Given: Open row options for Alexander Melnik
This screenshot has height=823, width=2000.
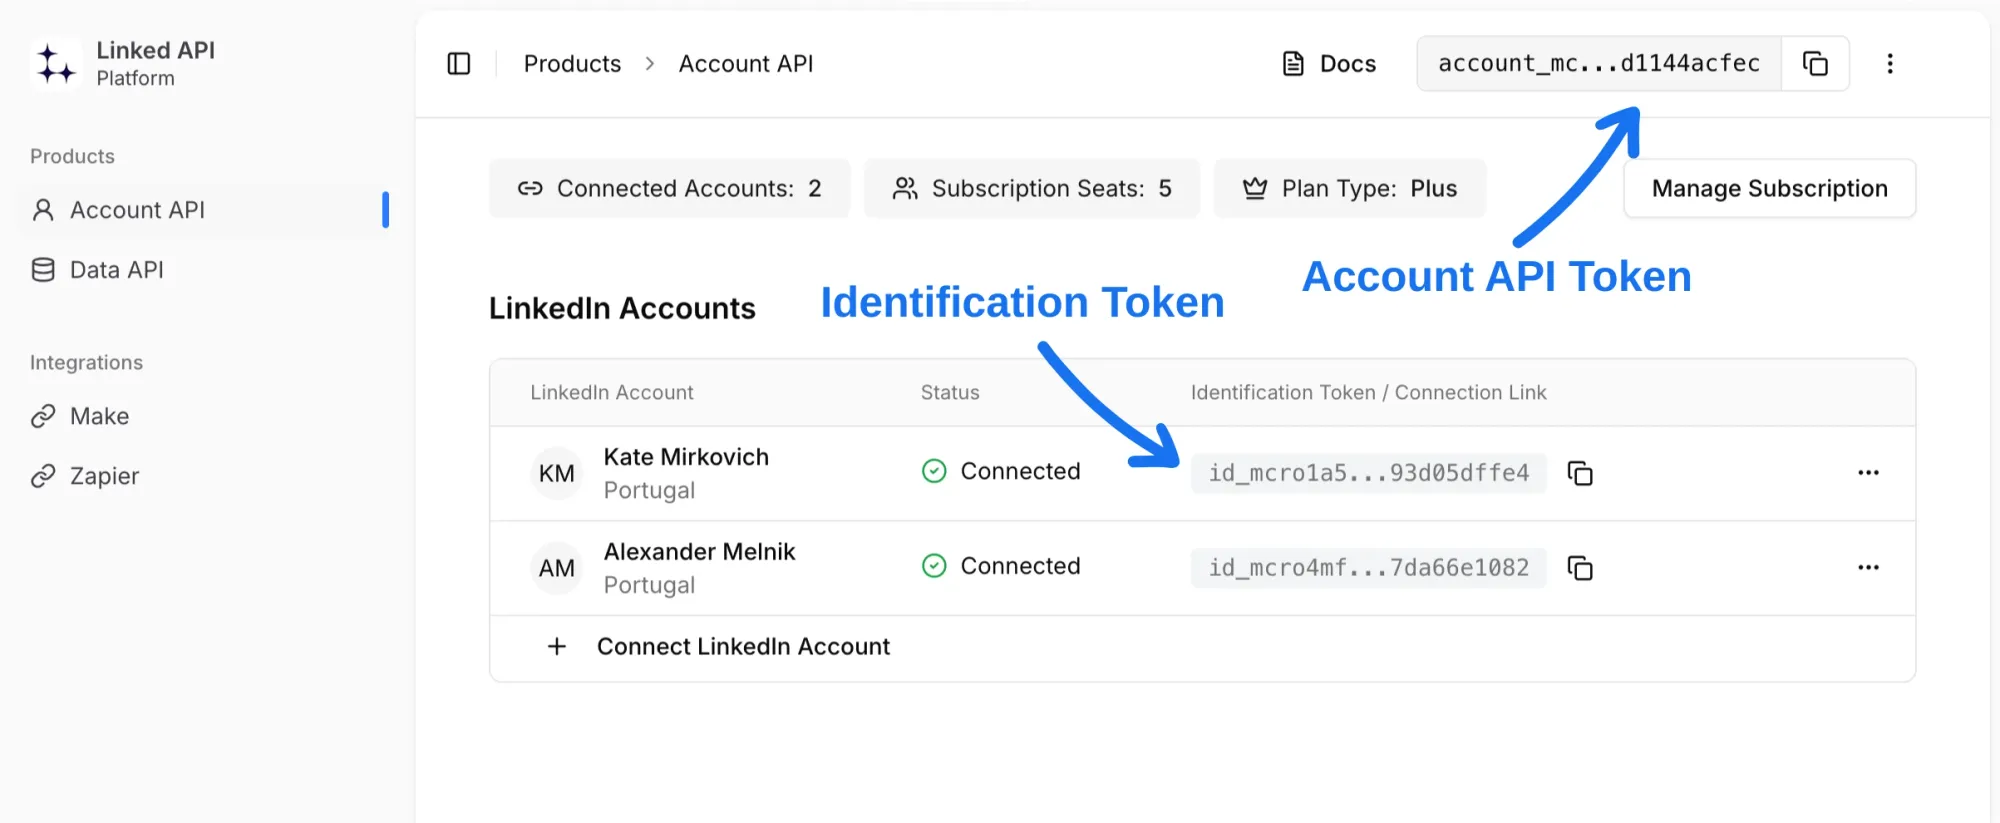Looking at the screenshot, I should [1868, 567].
